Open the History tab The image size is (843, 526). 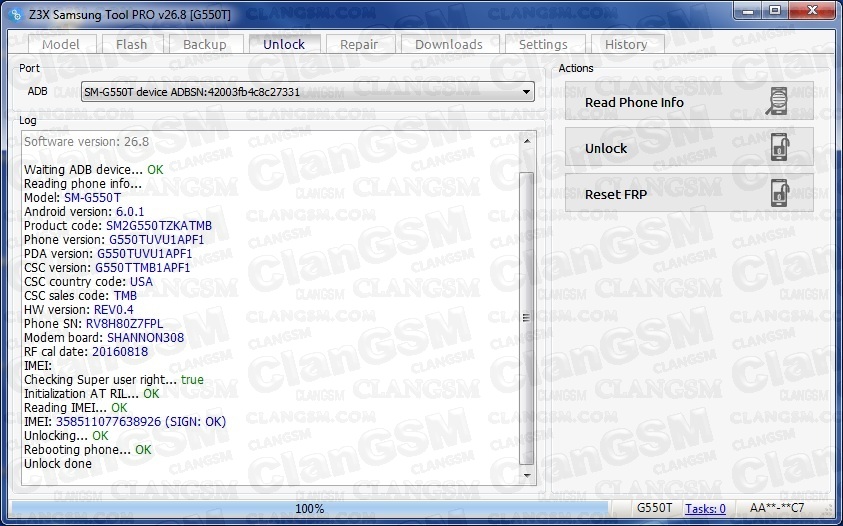point(626,45)
